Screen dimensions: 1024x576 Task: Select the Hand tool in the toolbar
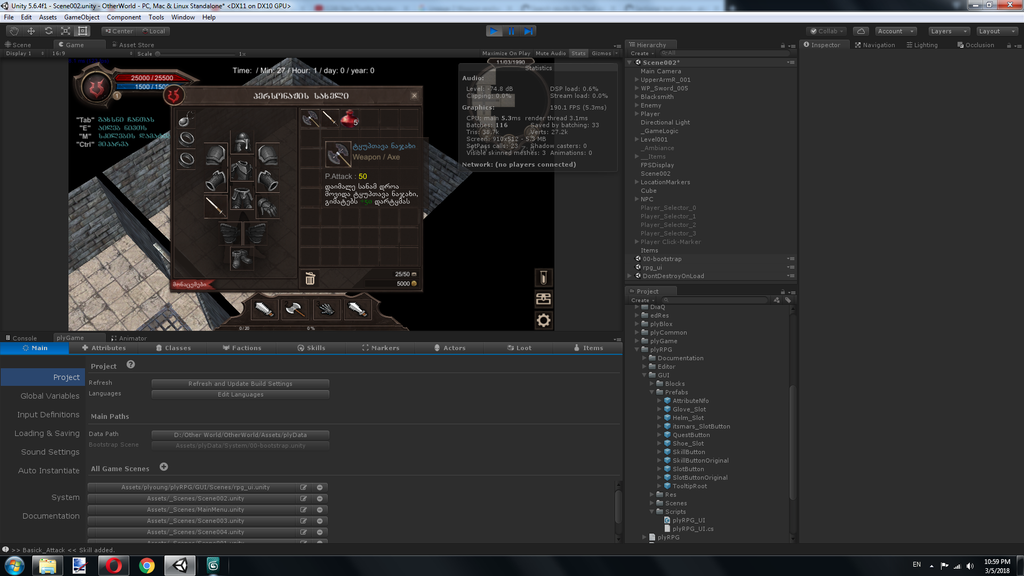click(14, 31)
